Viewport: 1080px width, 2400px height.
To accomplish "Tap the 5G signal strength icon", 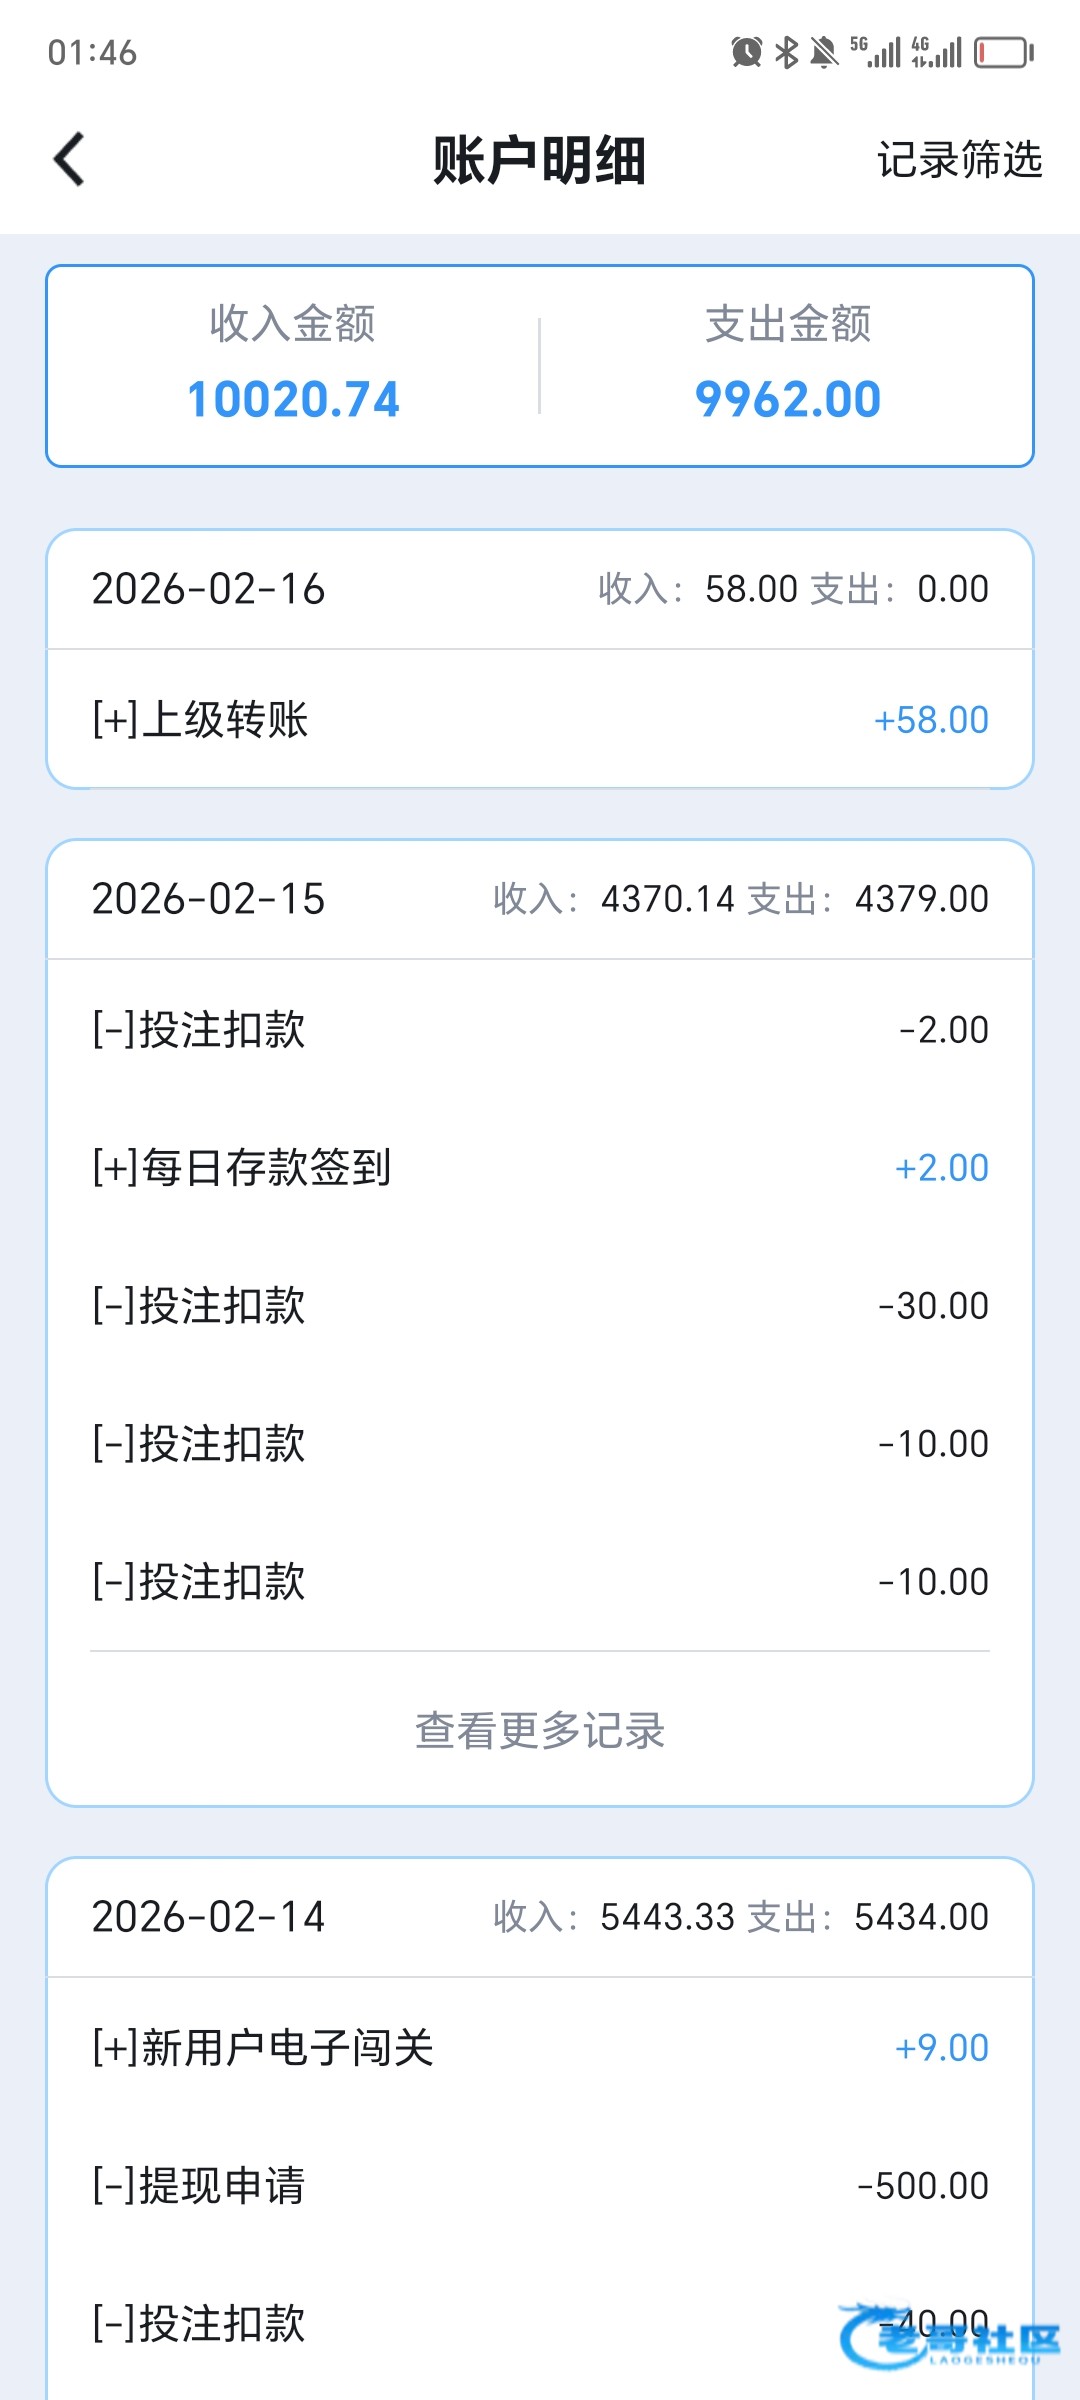I will [876, 52].
